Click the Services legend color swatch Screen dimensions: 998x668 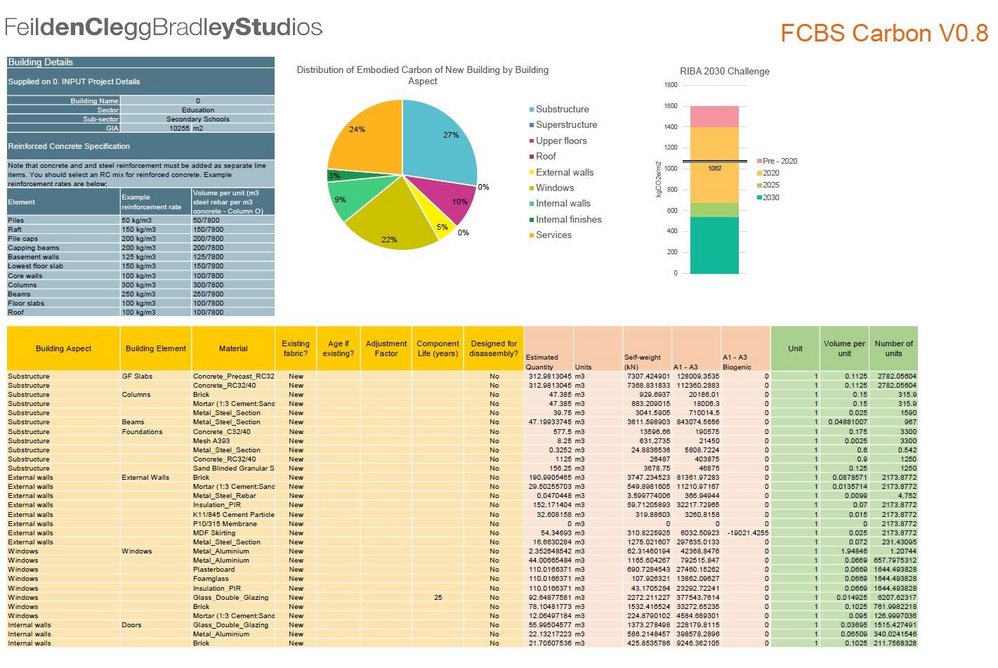[x=531, y=235]
